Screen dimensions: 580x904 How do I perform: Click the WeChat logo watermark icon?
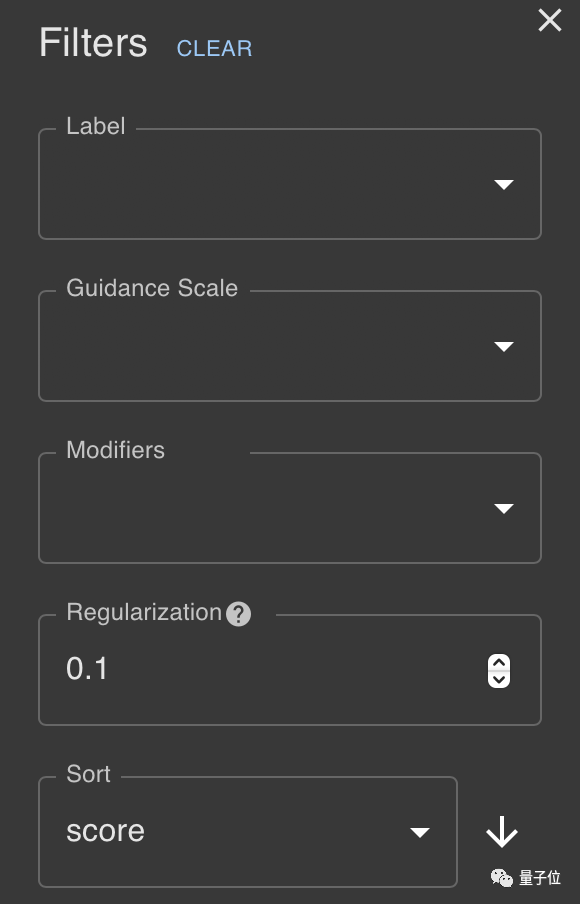pyautogui.click(x=502, y=878)
